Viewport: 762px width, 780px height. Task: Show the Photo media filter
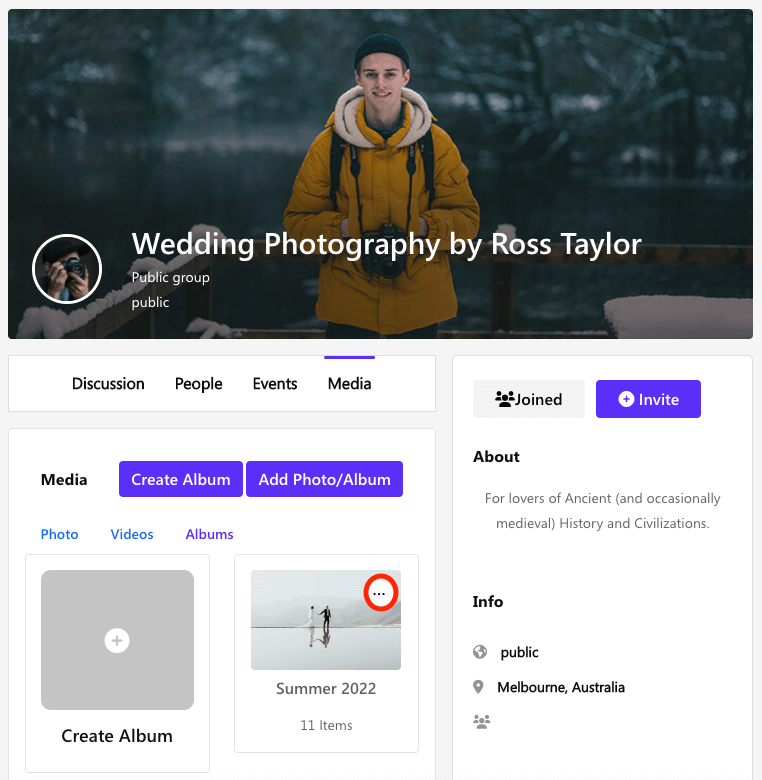(x=59, y=534)
